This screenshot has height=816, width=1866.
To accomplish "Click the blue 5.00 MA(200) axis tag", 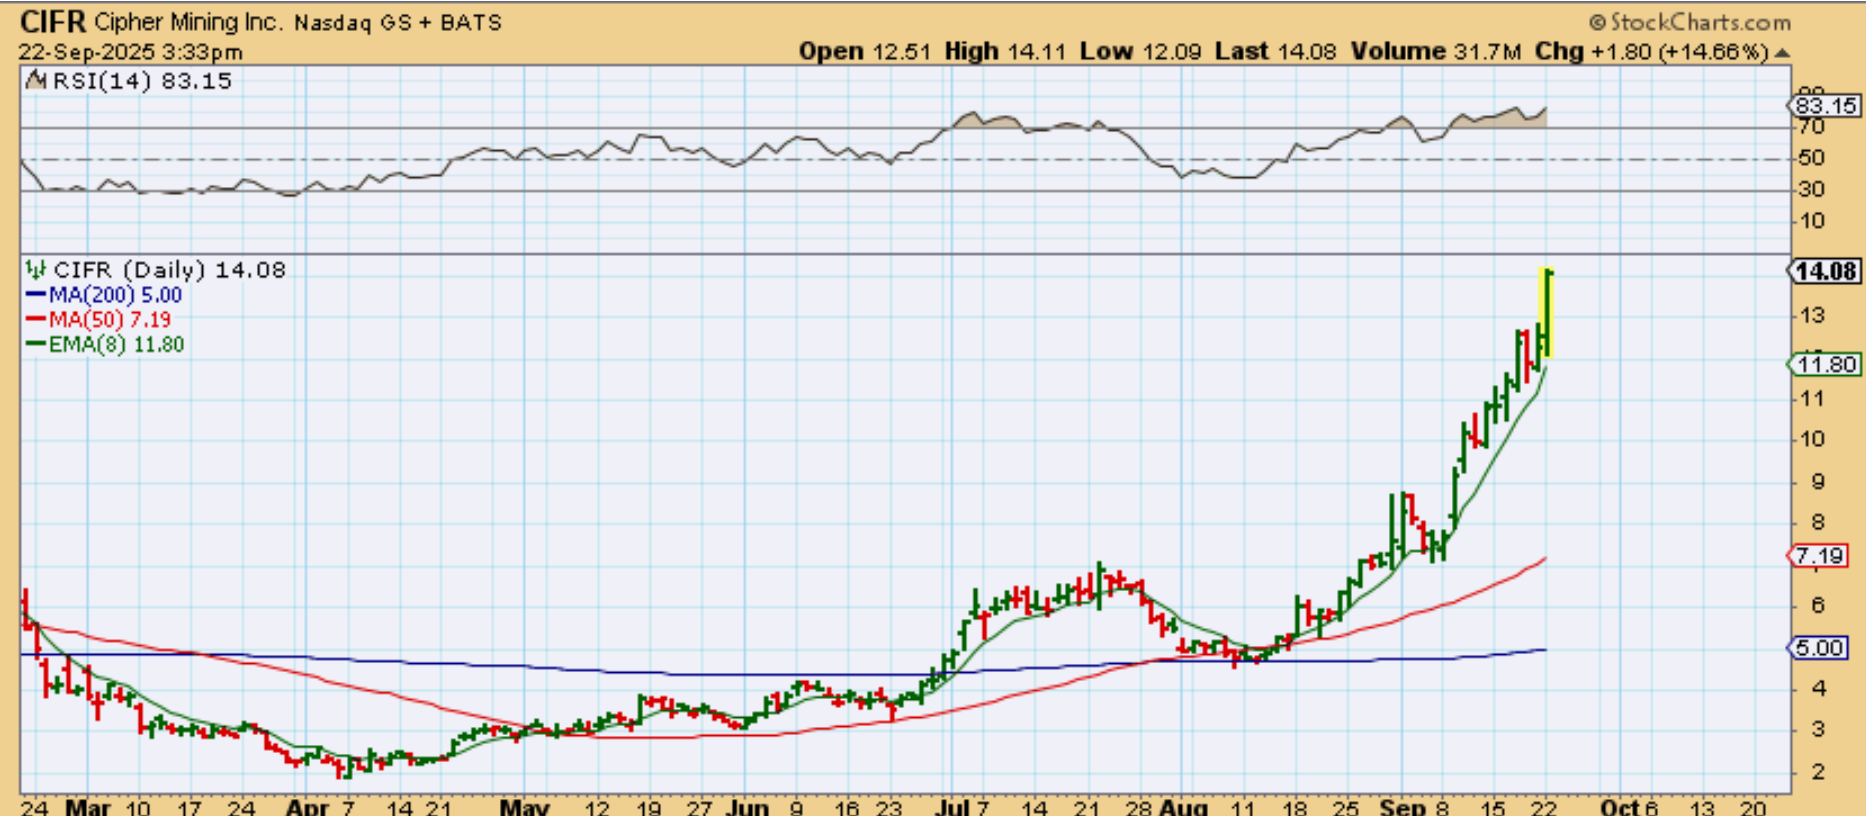I will pos(1818,648).
